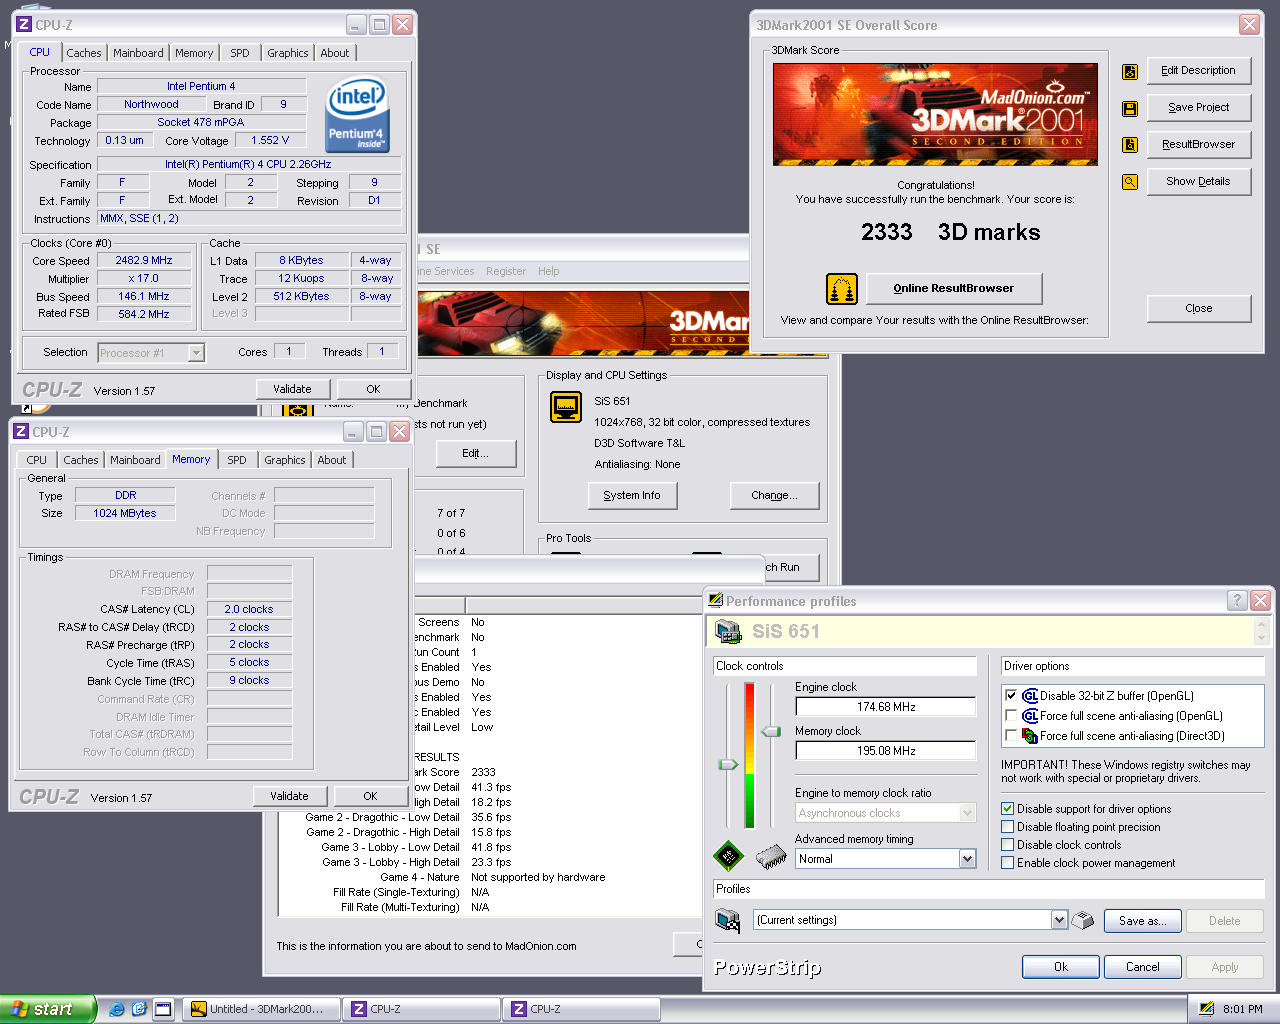Click the Memory clock 195.08 MHz field
Viewport: 1280px width, 1024px height.
886,751
